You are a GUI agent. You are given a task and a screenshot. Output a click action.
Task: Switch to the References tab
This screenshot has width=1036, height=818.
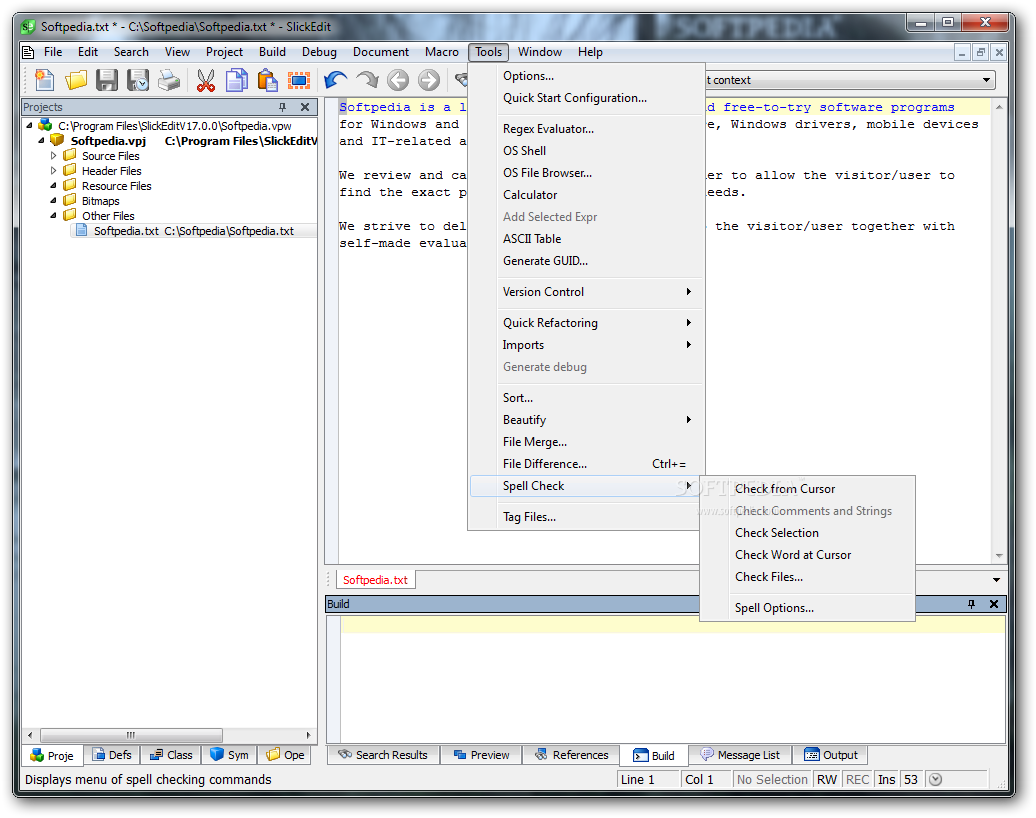pos(572,755)
